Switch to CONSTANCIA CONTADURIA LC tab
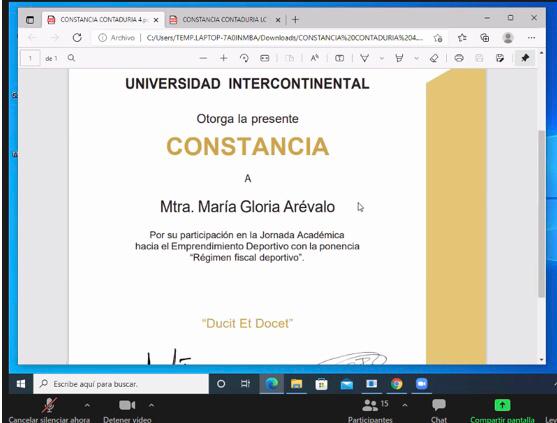The image size is (557, 423). pos(224,20)
